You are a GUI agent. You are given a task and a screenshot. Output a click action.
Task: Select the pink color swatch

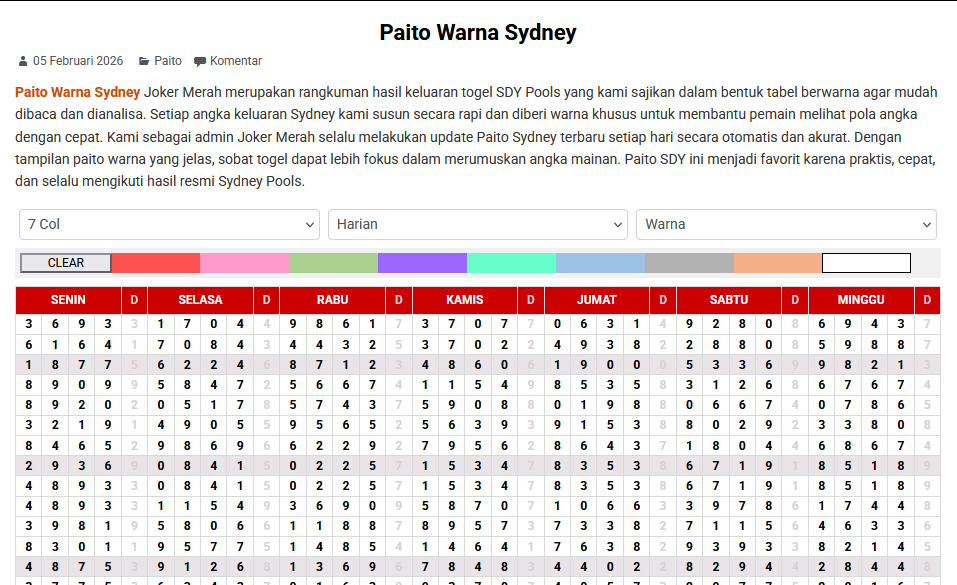242,263
